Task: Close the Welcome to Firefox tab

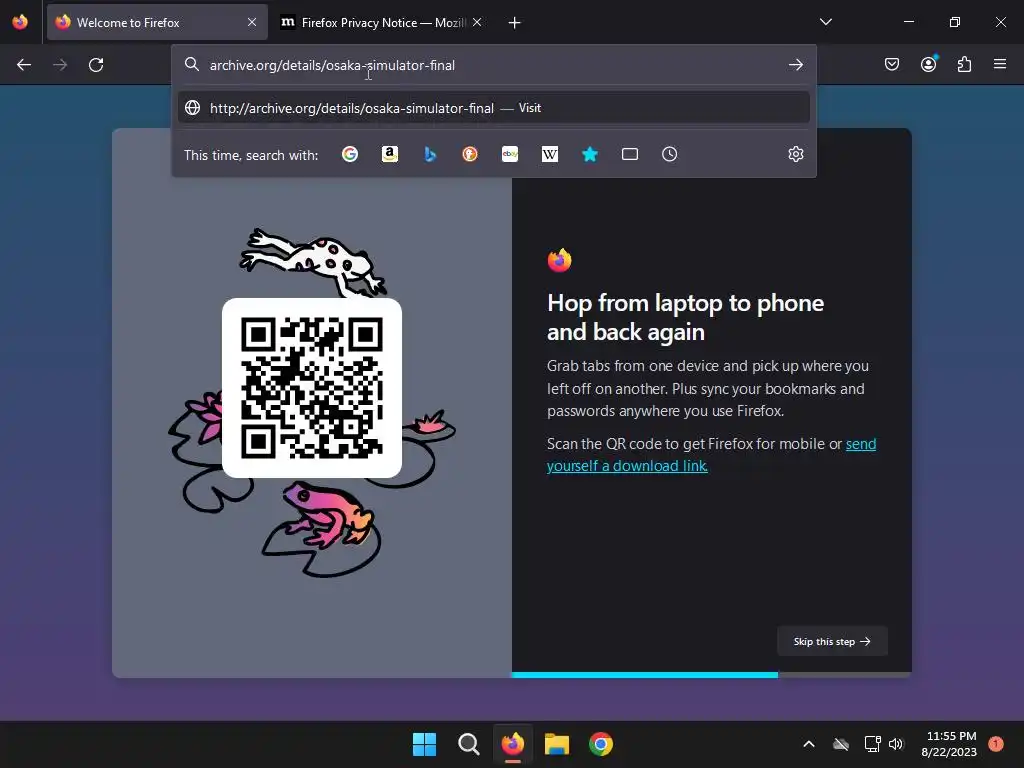Action: 252,22
